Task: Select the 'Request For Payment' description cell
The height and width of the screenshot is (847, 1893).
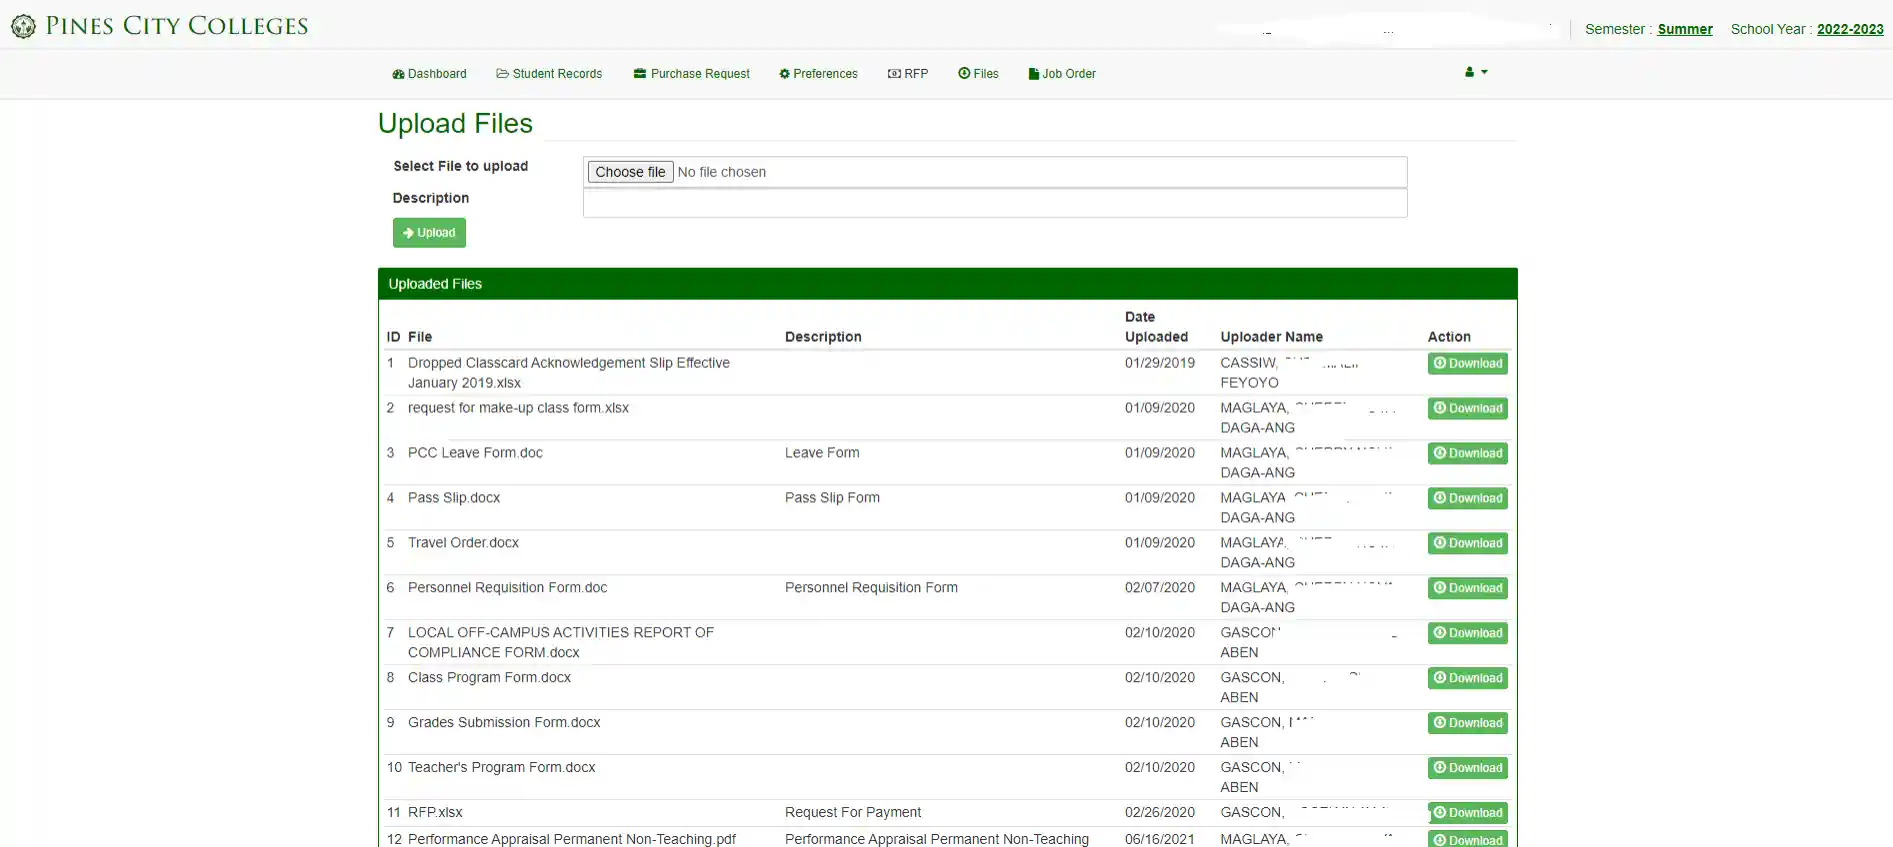Action: [853, 813]
